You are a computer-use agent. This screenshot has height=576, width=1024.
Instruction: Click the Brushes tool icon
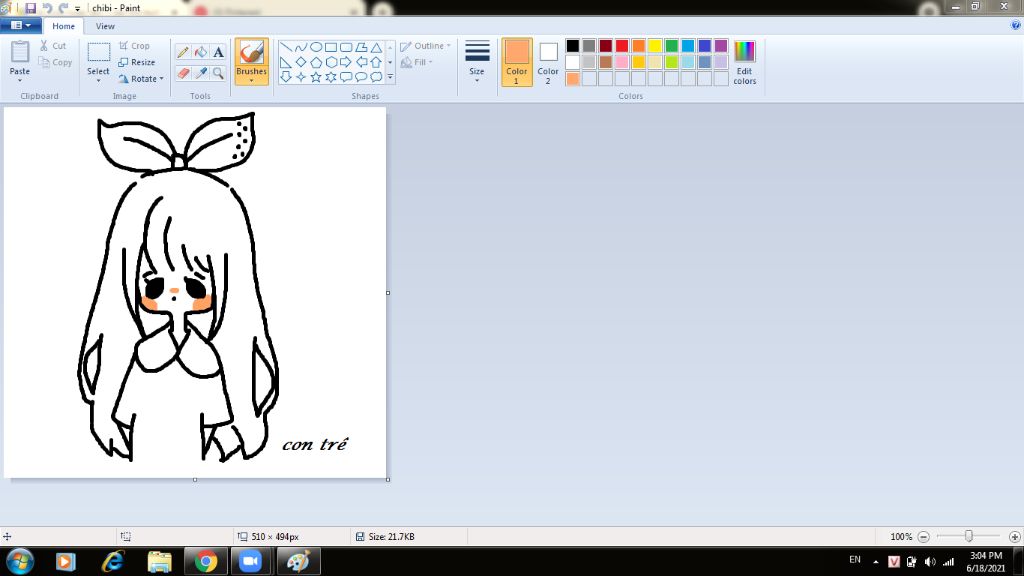pos(251,52)
